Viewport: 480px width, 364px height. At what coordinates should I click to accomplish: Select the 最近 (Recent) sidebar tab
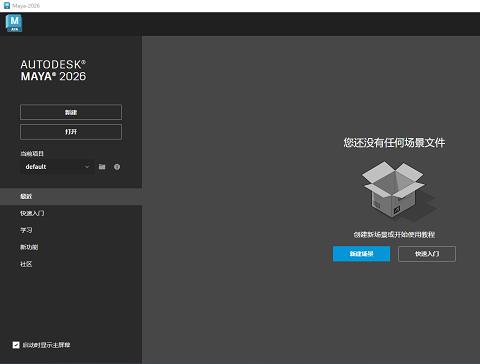71,196
